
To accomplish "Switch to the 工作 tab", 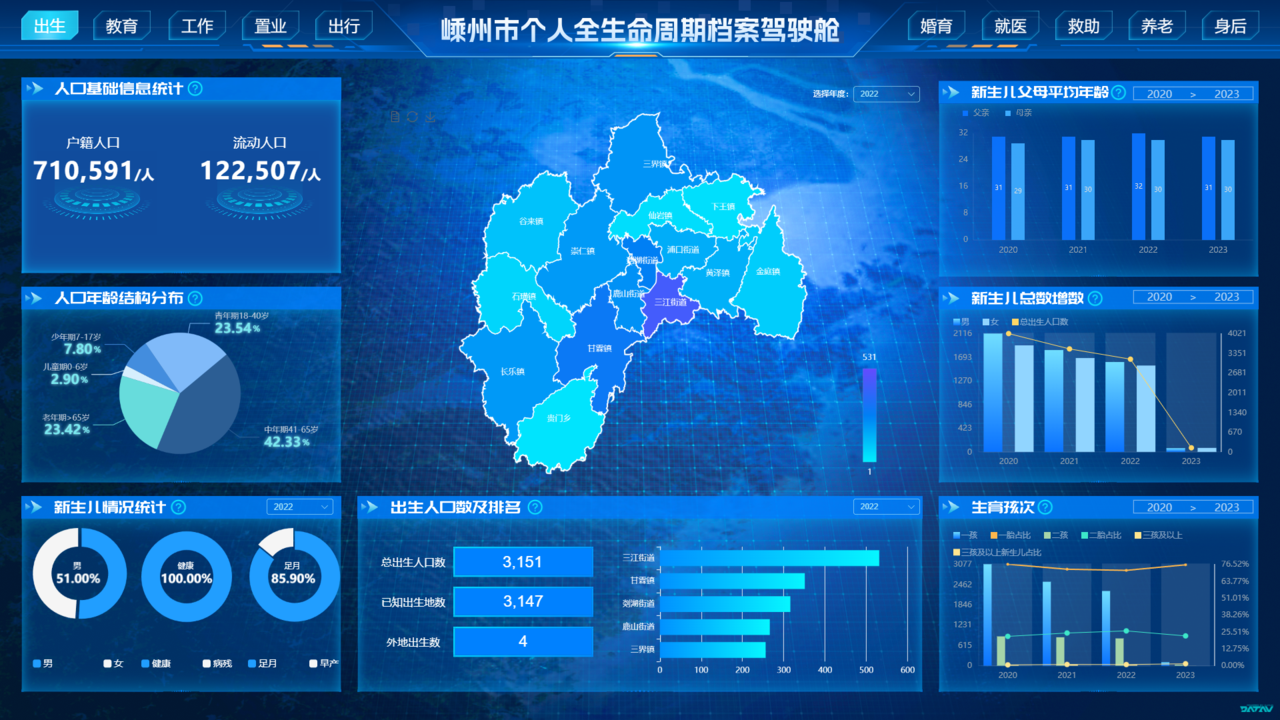I will coord(197,26).
